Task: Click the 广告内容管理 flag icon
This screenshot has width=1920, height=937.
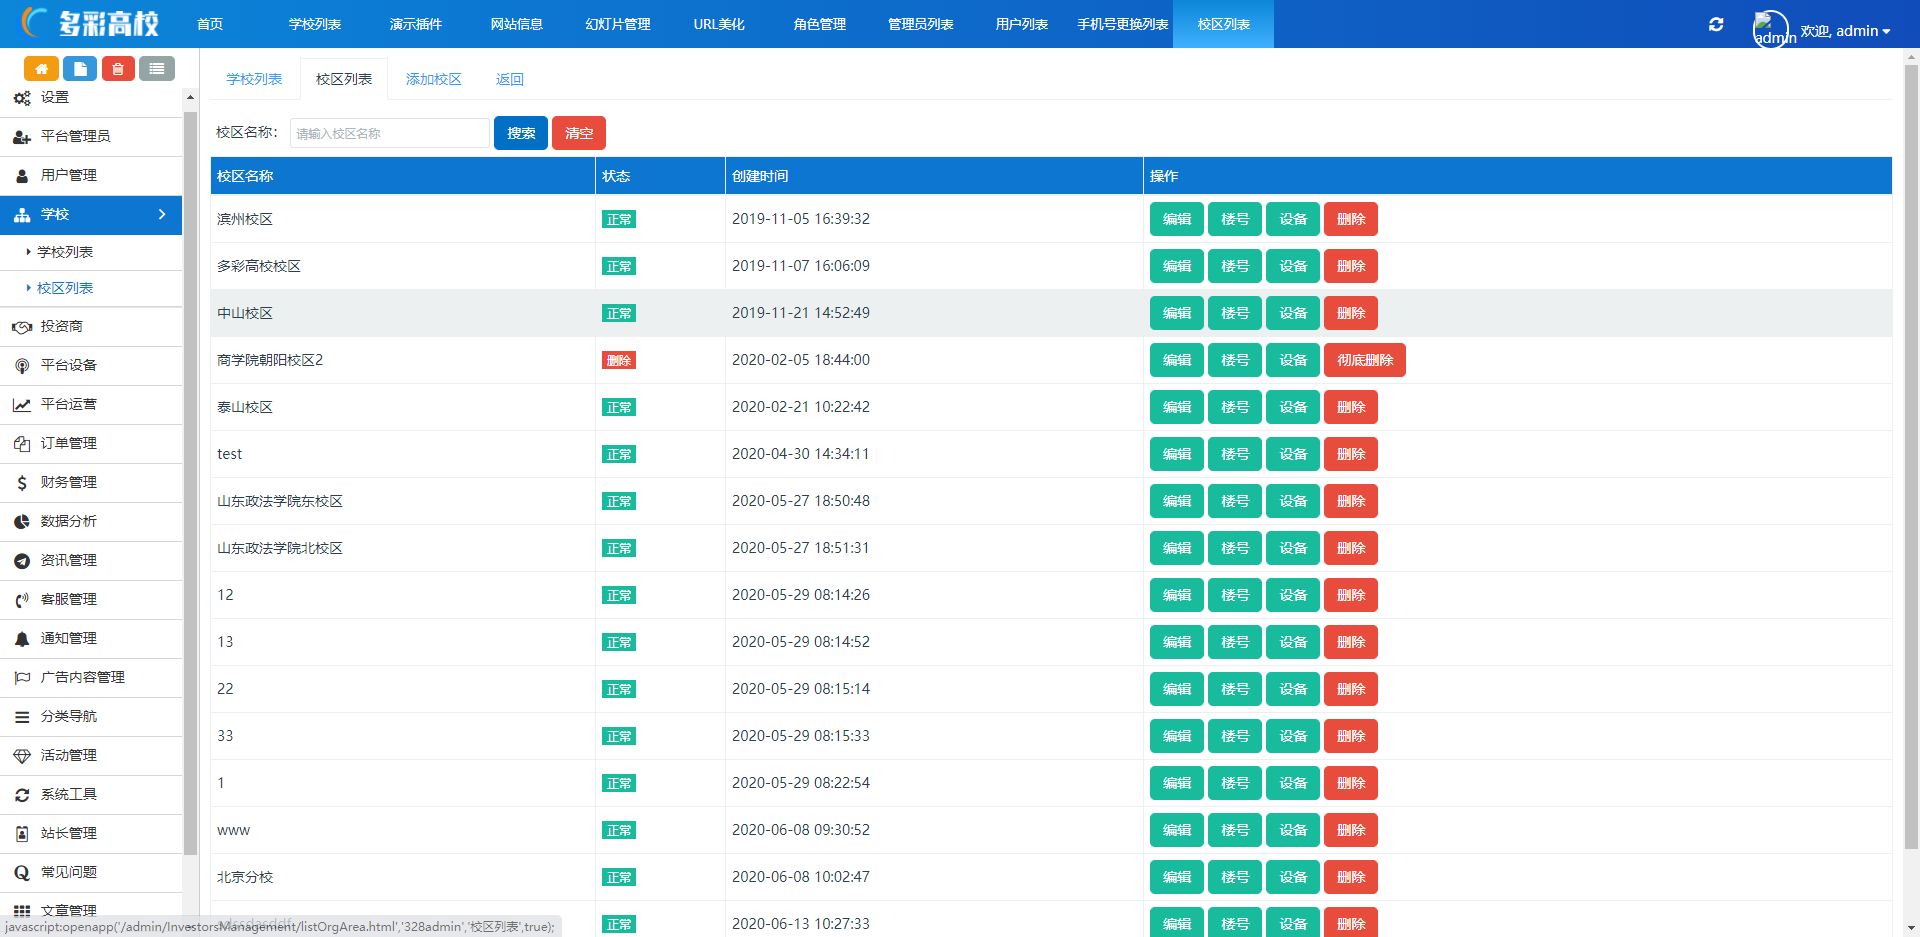Action: pyautogui.click(x=22, y=678)
